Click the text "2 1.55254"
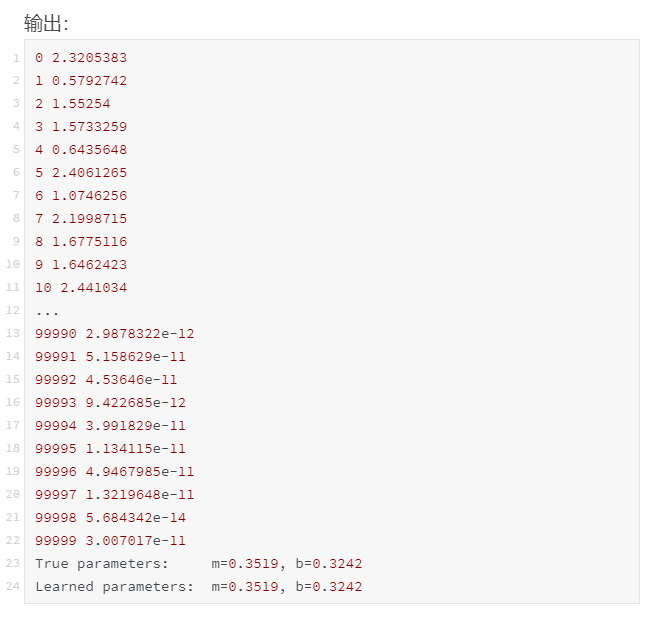The image size is (654, 619). (73, 104)
